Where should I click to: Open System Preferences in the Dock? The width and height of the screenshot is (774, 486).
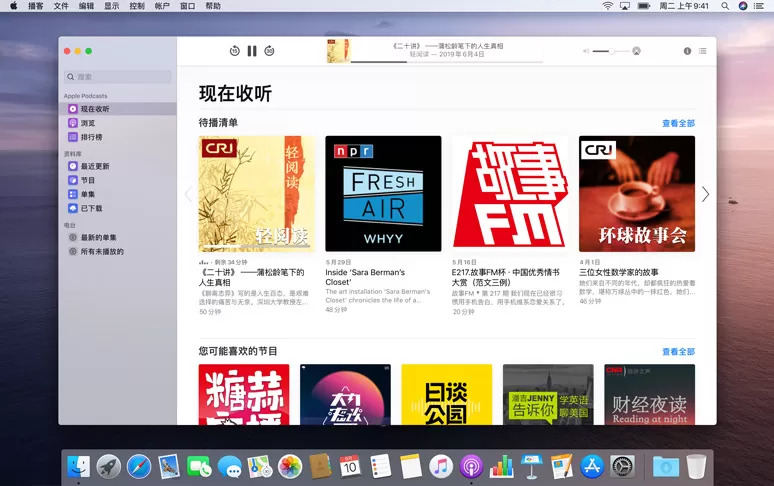[x=622, y=466]
